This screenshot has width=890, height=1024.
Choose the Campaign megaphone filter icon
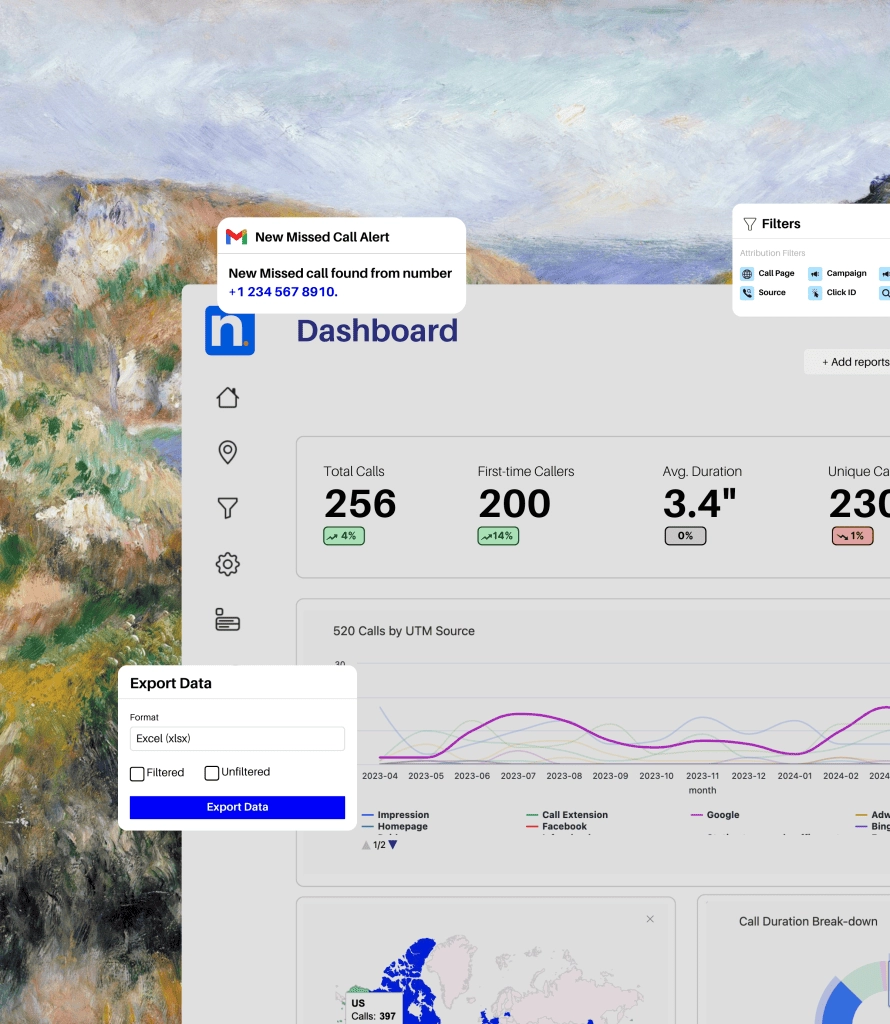tap(815, 274)
